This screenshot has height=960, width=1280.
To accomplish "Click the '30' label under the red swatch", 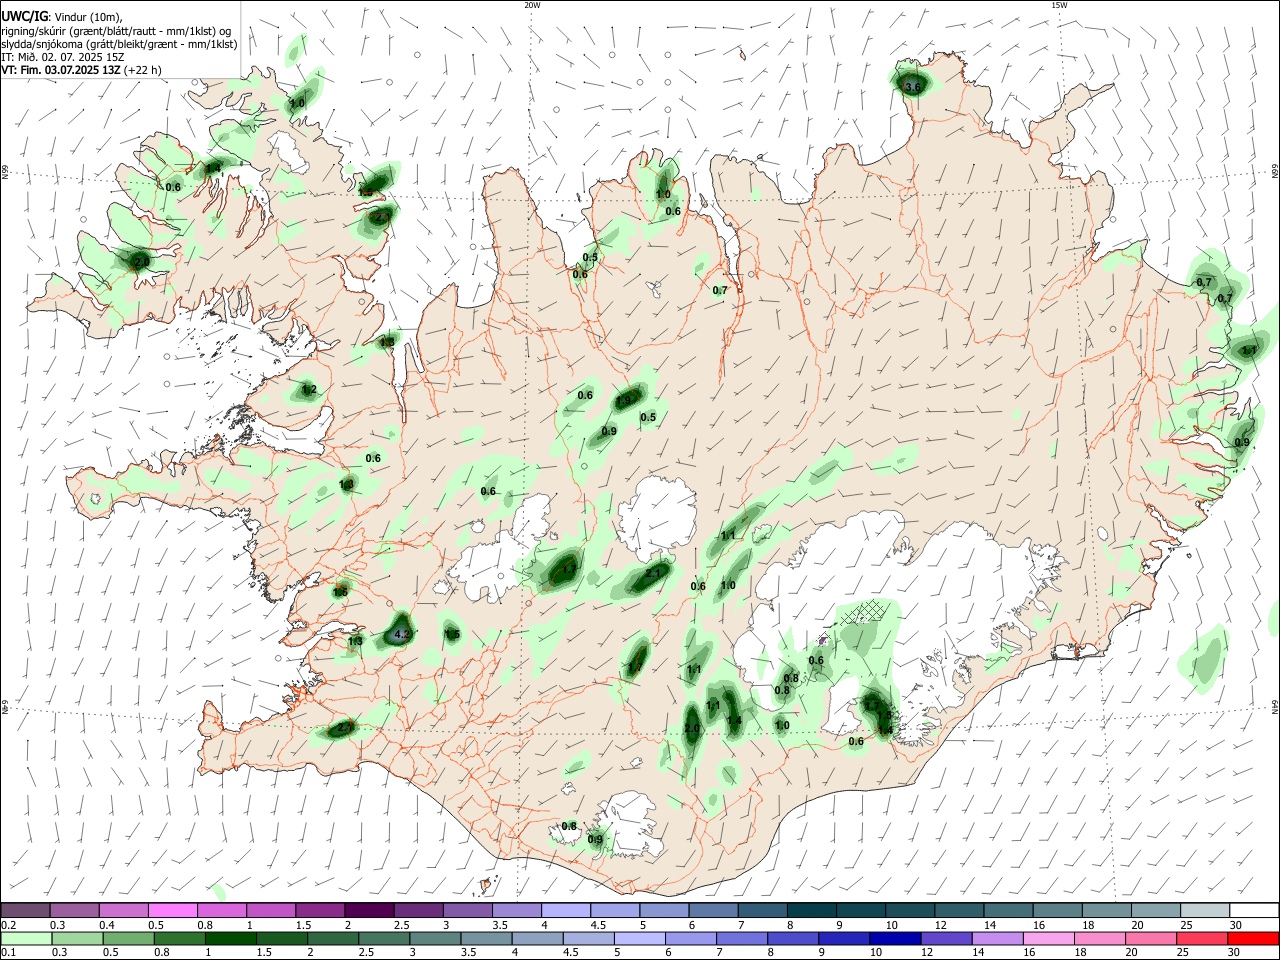I will (x=1236, y=953).
